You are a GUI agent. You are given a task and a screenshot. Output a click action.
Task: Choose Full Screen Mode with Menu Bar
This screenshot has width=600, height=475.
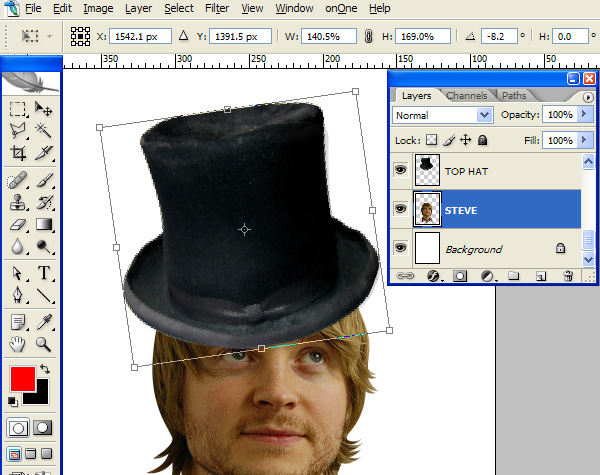click(x=31, y=454)
